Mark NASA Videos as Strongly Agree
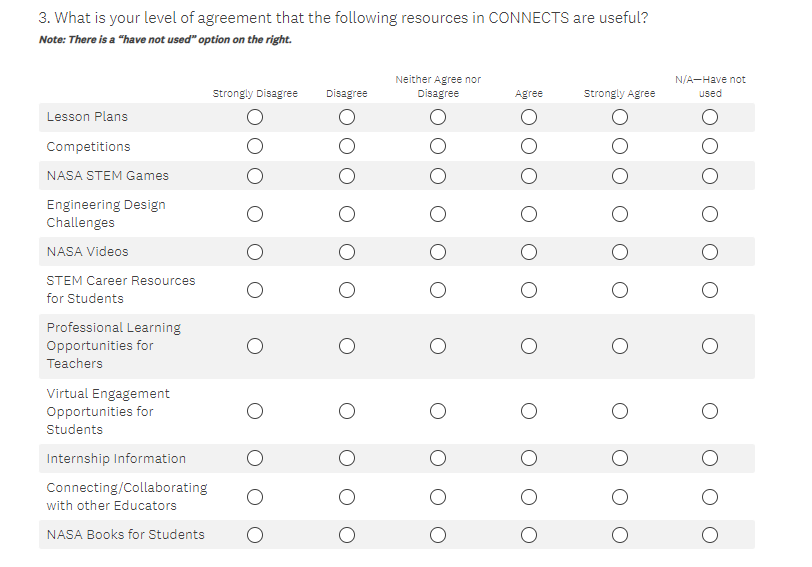The image size is (812, 567). (x=620, y=252)
